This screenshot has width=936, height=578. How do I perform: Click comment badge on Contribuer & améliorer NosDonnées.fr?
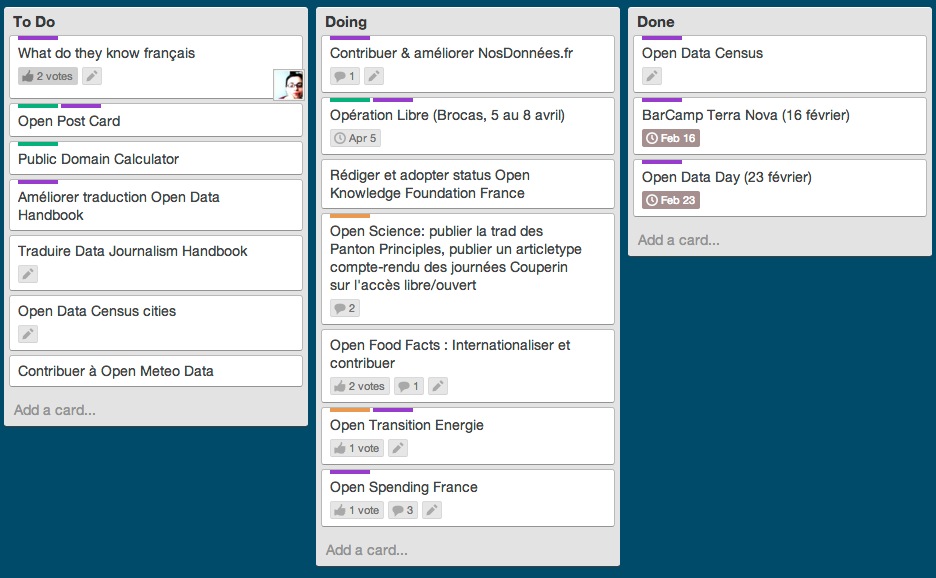point(344,76)
